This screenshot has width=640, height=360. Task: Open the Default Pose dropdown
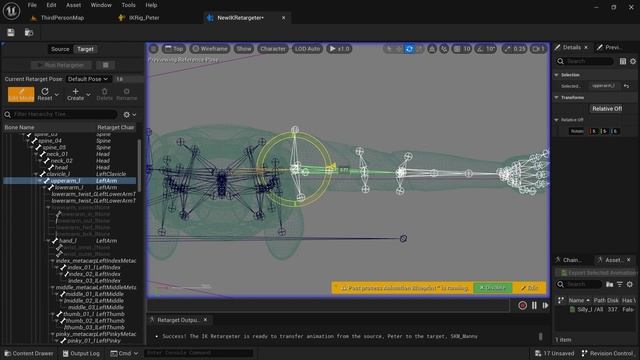(88, 79)
